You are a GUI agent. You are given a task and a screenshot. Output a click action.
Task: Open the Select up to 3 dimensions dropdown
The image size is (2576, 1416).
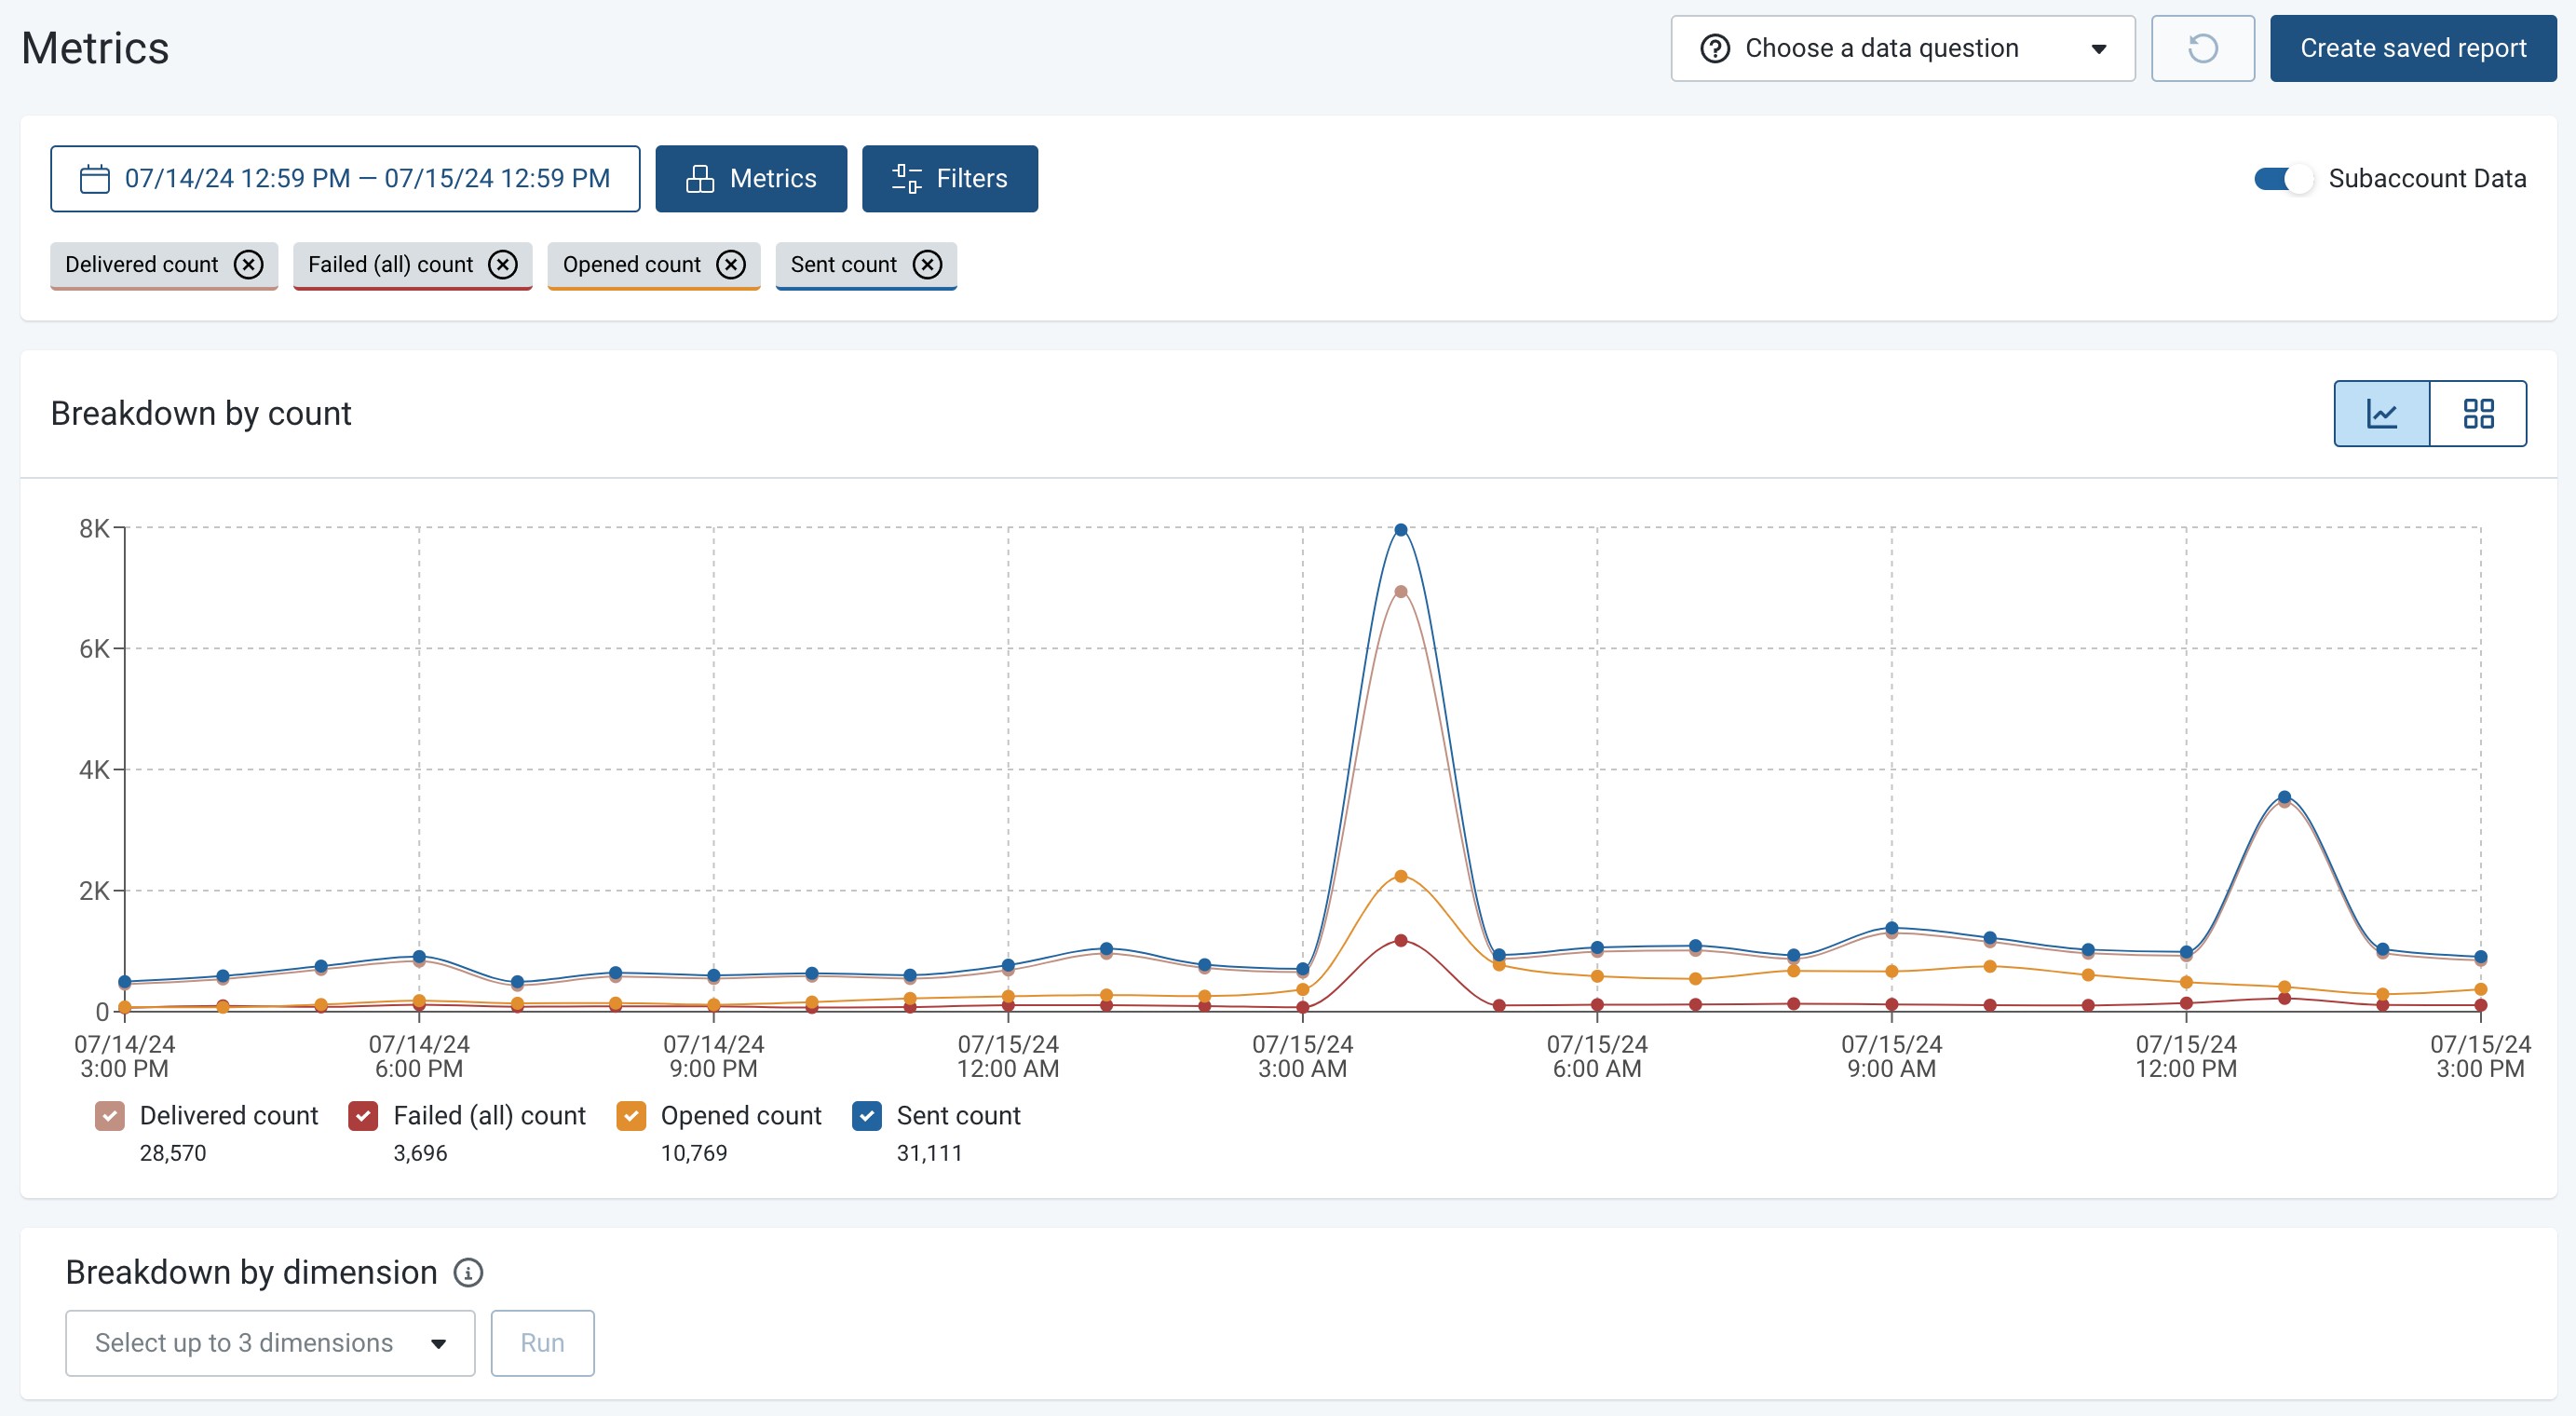(x=269, y=1343)
